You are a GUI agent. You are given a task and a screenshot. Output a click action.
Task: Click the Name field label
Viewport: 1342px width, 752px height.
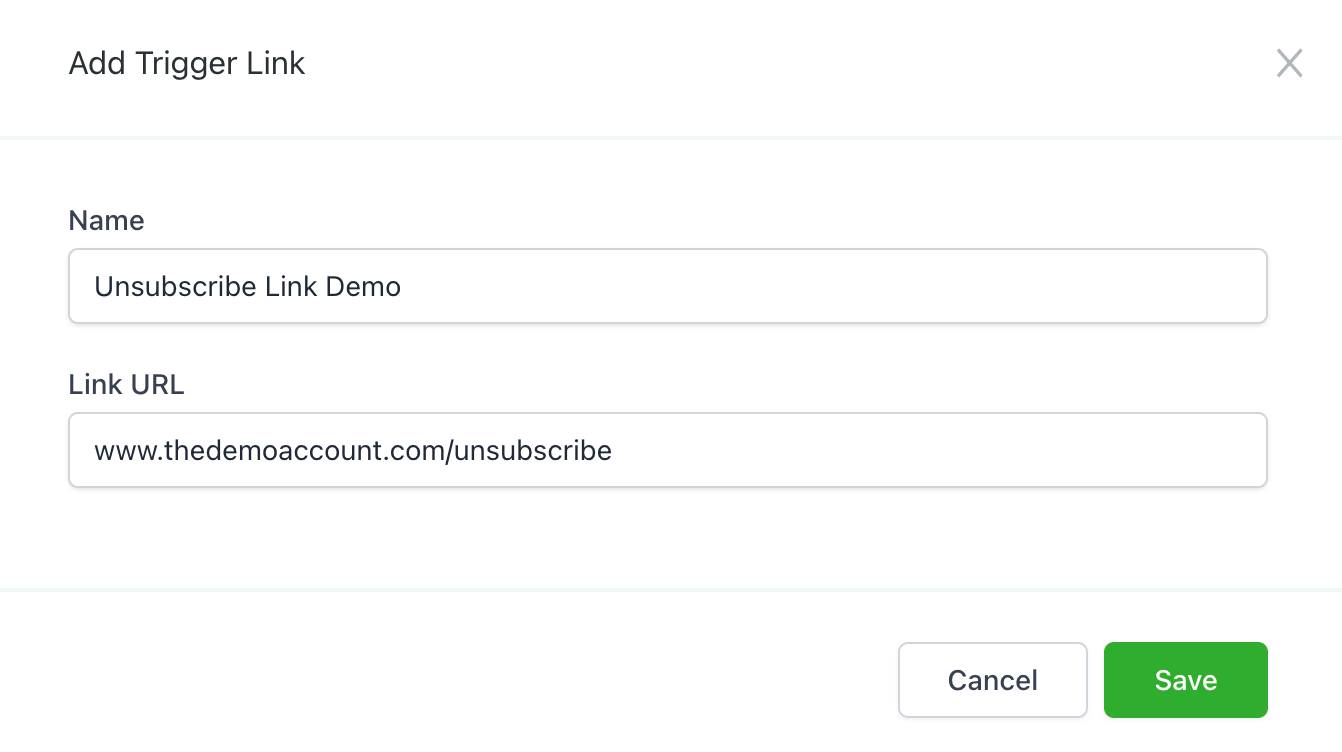click(x=106, y=221)
